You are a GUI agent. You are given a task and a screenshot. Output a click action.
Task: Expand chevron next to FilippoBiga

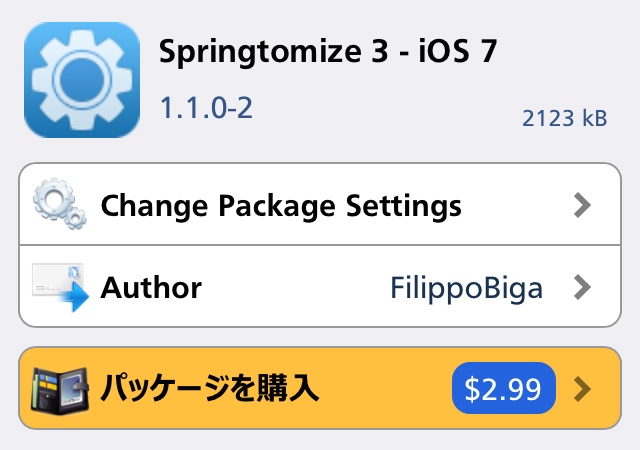pyautogui.click(x=582, y=287)
